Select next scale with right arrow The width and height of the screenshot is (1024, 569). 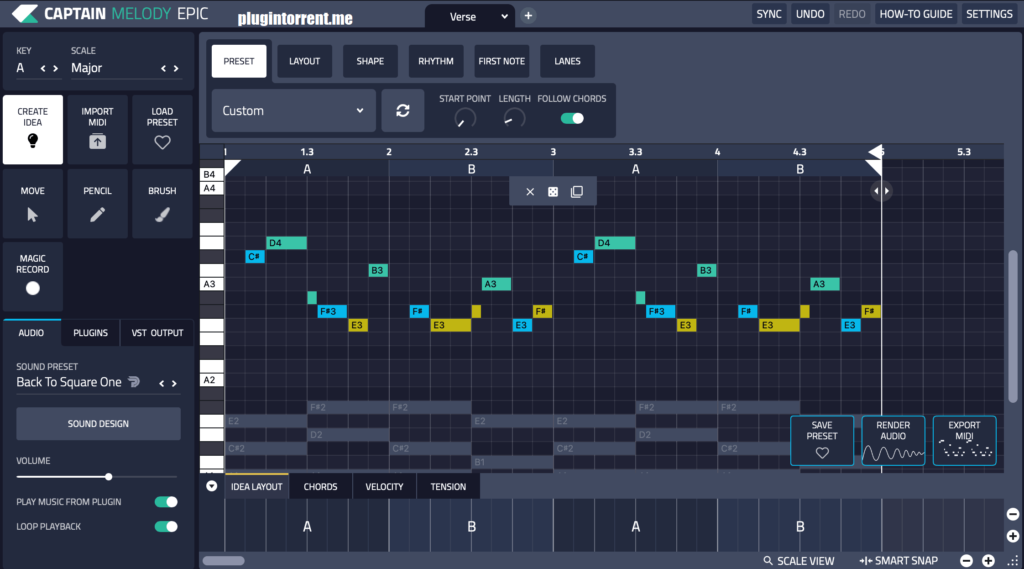176,68
